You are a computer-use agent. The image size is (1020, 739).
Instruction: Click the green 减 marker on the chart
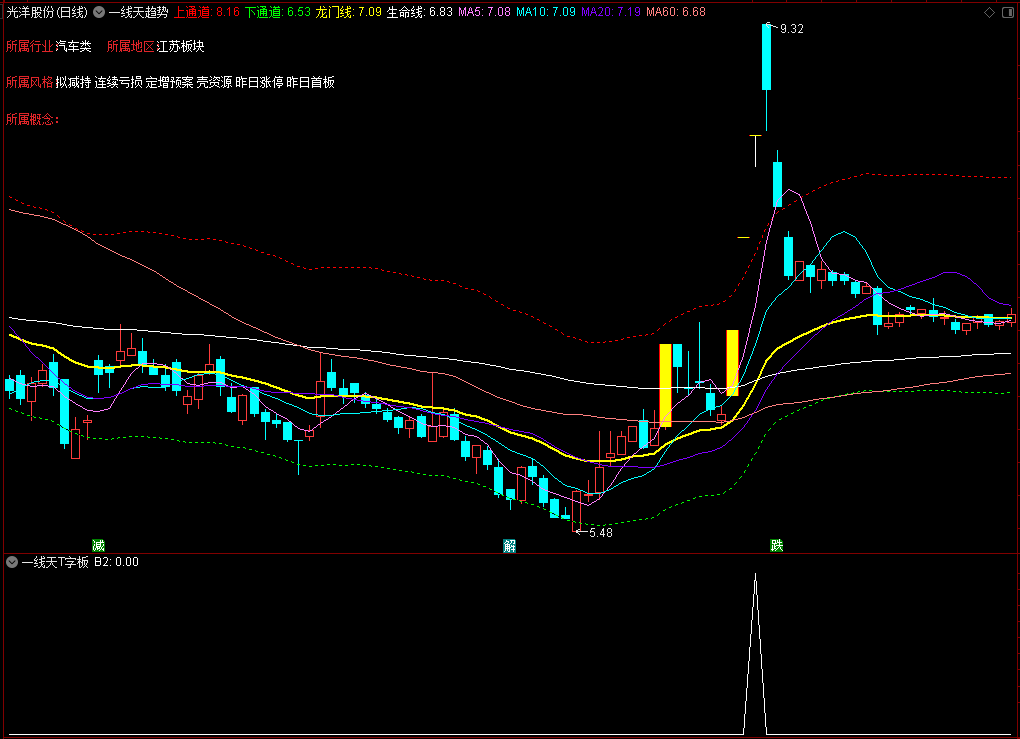[x=98, y=545]
